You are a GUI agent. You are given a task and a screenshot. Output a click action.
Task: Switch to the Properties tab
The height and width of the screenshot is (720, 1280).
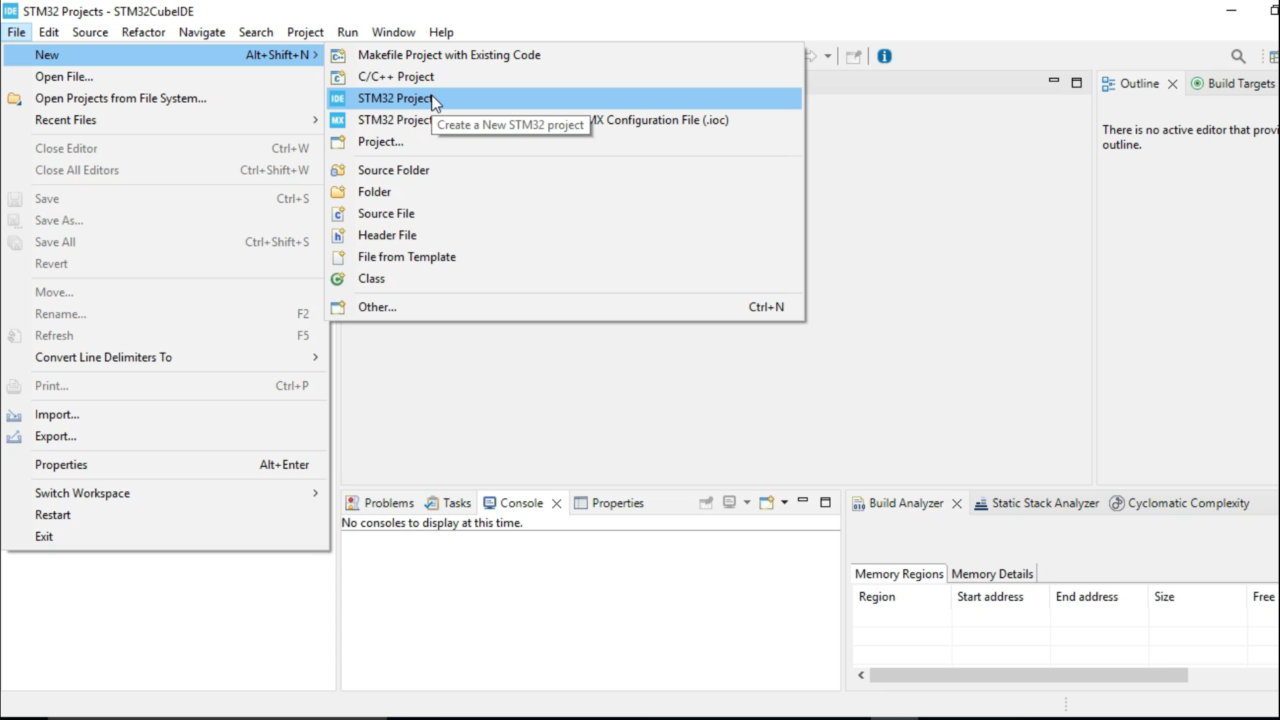tap(609, 503)
